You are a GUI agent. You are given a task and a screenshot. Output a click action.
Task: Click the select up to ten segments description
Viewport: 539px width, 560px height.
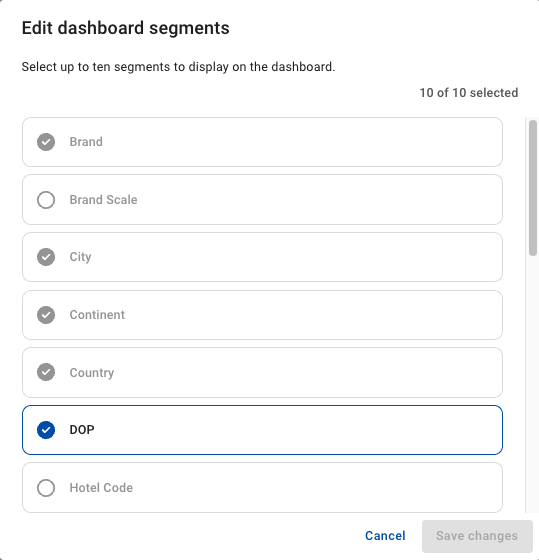tap(178, 67)
